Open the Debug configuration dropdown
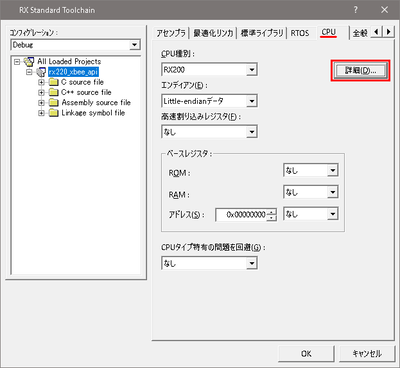This screenshot has height=368, width=400. (134, 45)
